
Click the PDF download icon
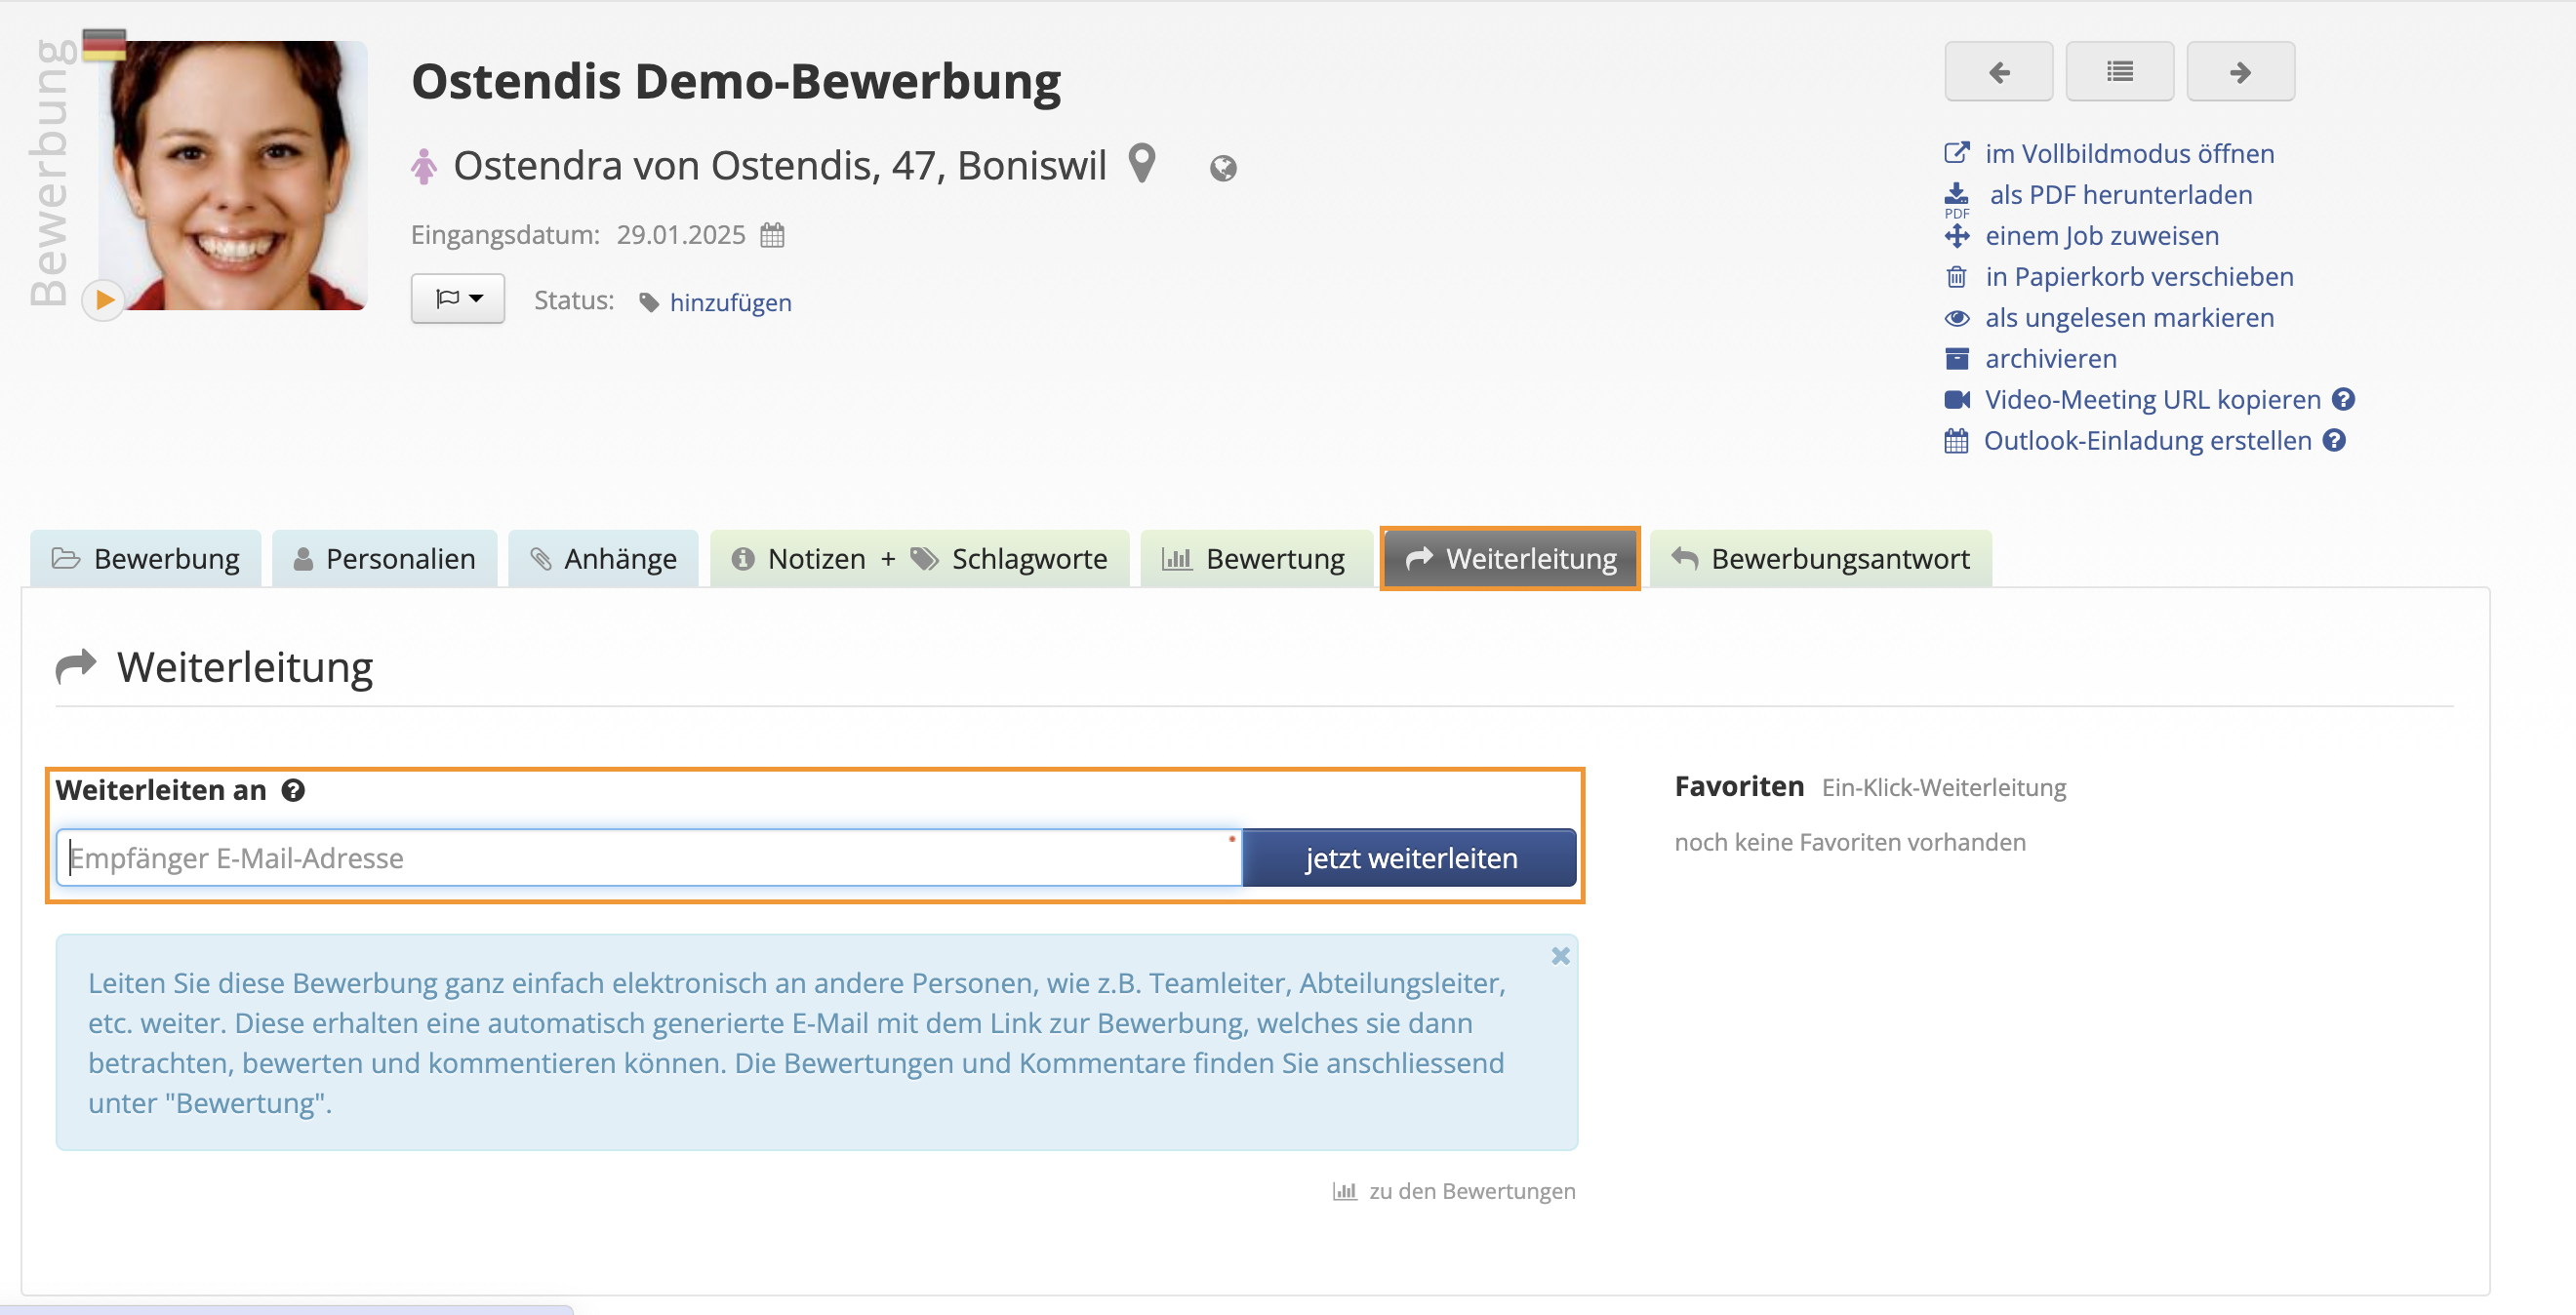pyautogui.click(x=1957, y=198)
